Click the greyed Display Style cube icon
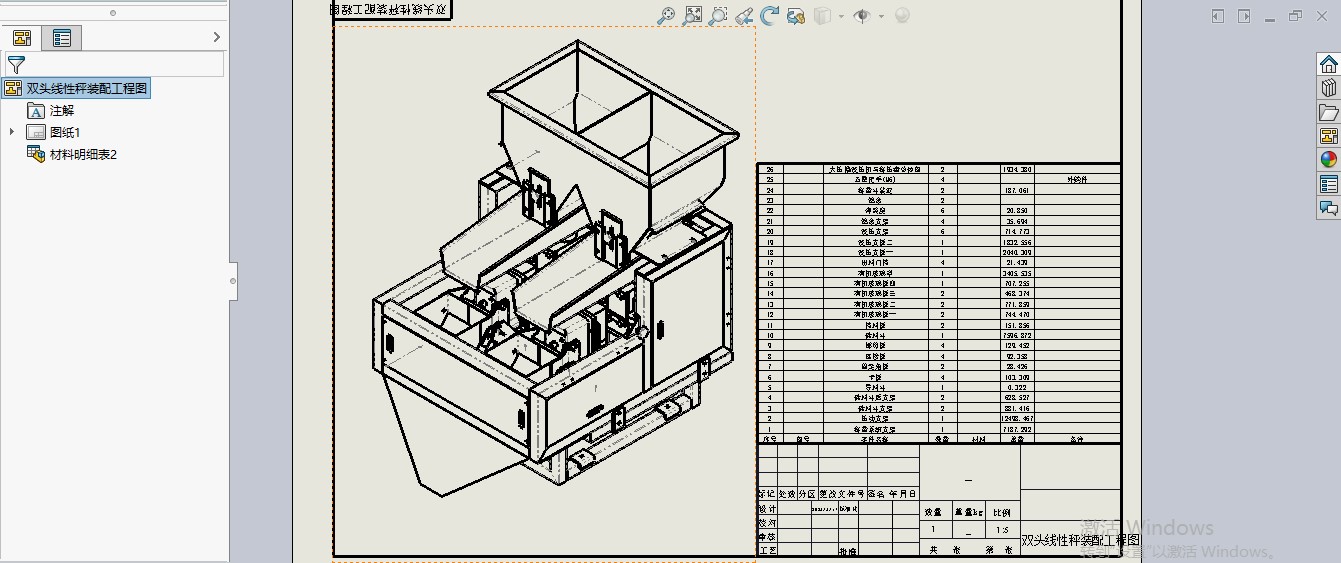This screenshot has width=1341, height=563. 822,16
